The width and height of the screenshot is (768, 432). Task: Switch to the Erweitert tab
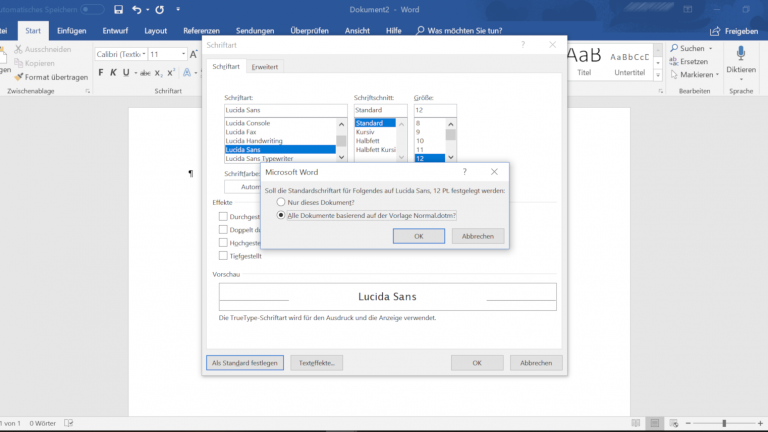(x=265, y=66)
